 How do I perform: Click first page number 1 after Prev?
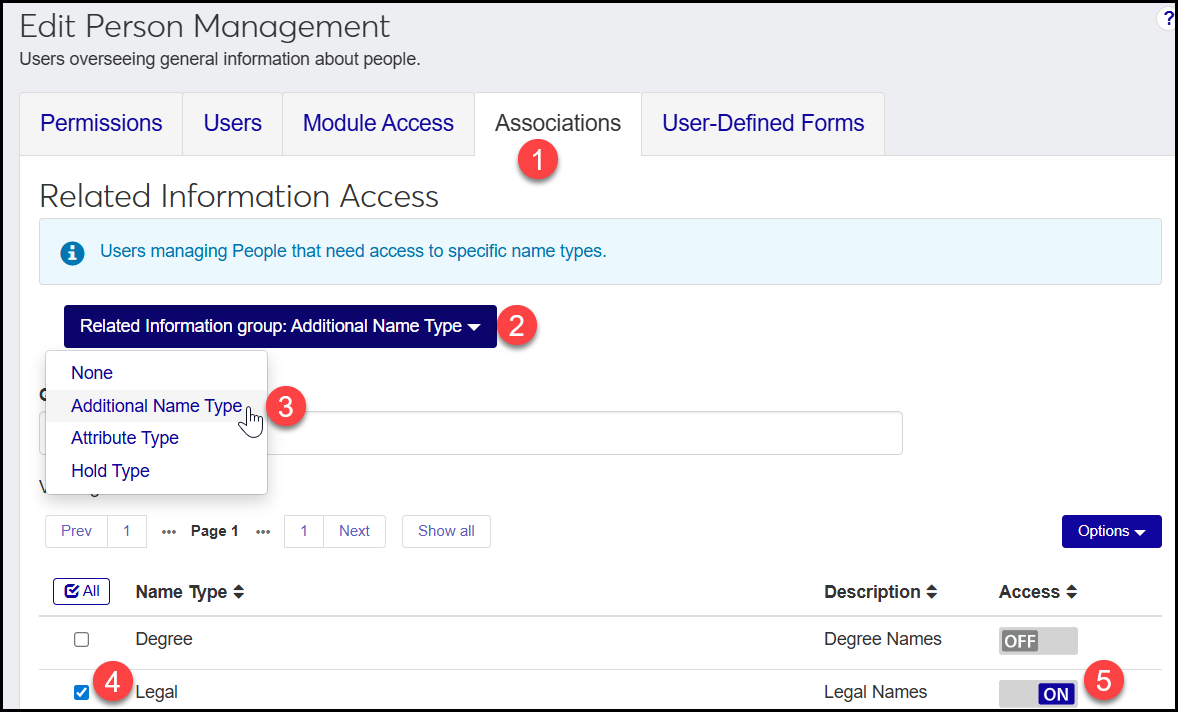(x=127, y=531)
